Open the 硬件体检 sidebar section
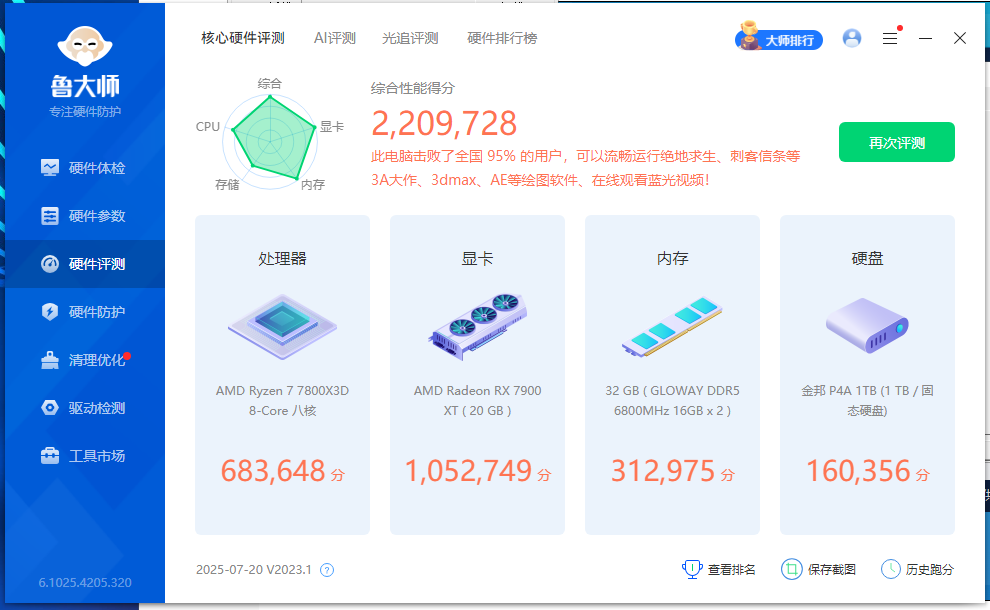990x610 pixels. (x=85, y=168)
